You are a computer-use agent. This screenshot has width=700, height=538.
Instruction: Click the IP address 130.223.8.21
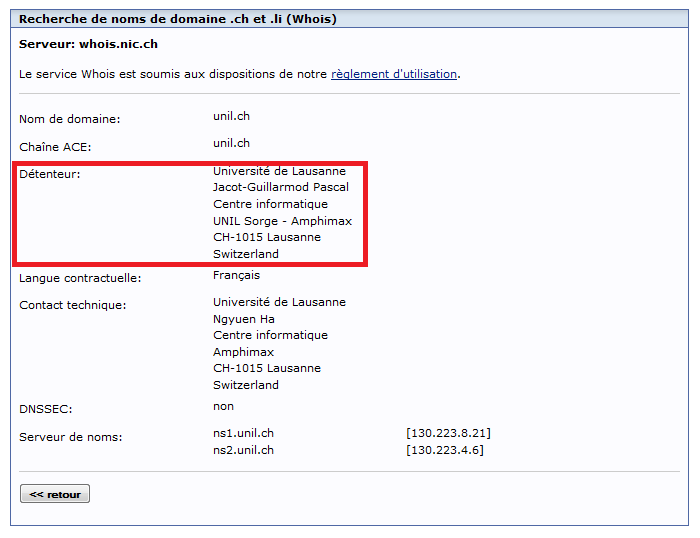[x=448, y=433]
